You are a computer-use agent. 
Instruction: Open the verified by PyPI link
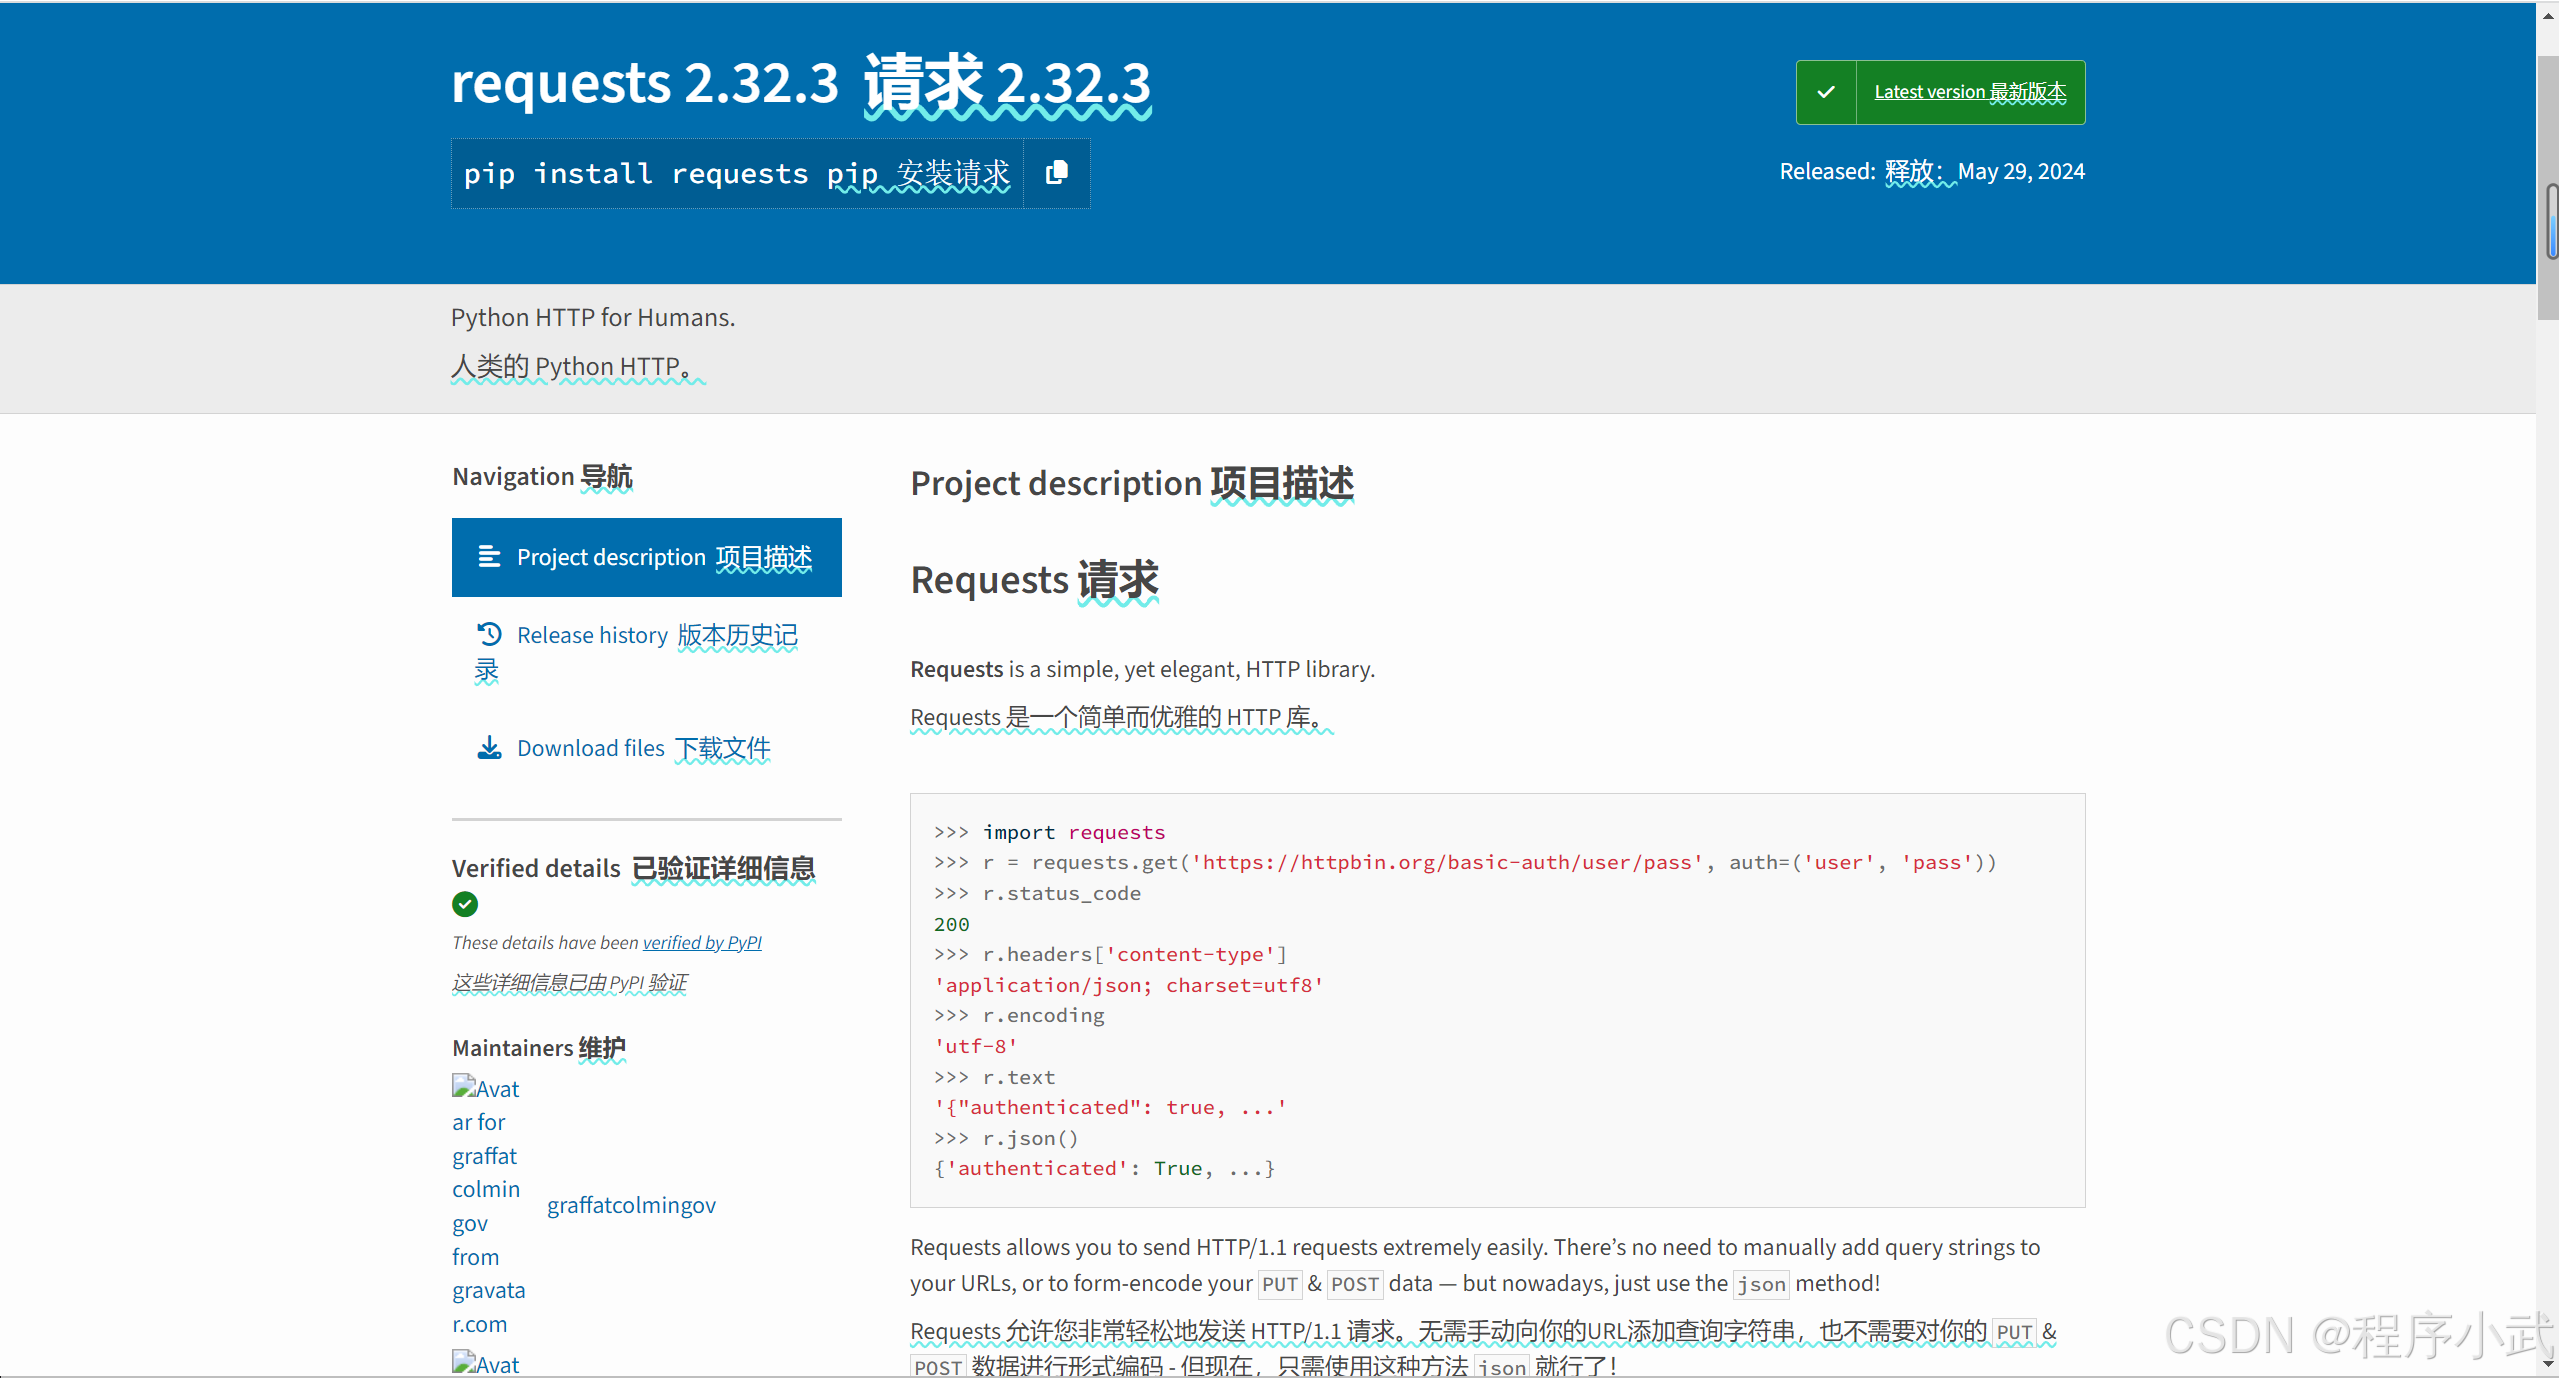click(702, 942)
